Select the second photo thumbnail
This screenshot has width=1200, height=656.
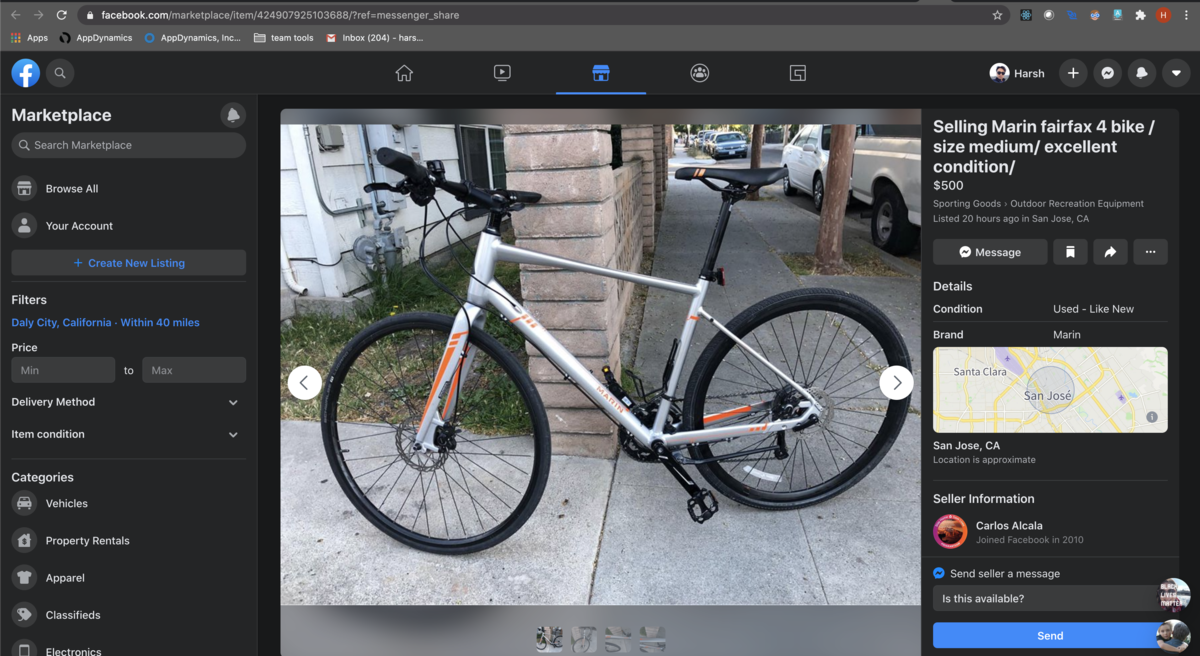583,639
